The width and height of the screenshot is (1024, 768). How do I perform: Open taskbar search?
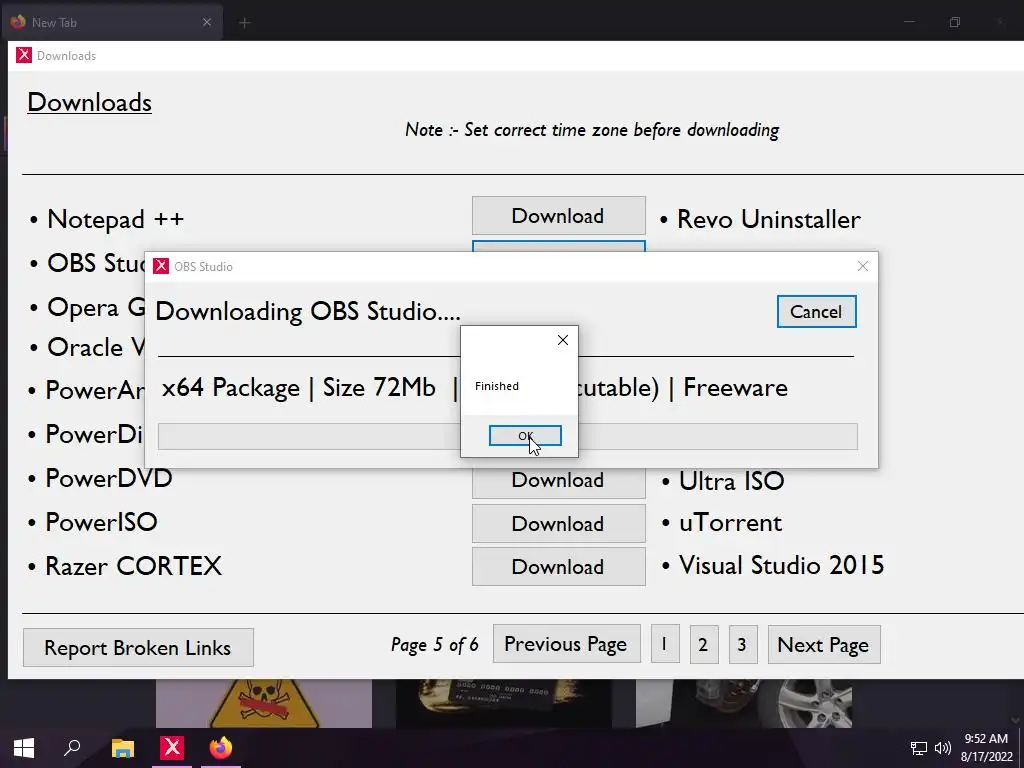coord(72,748)
